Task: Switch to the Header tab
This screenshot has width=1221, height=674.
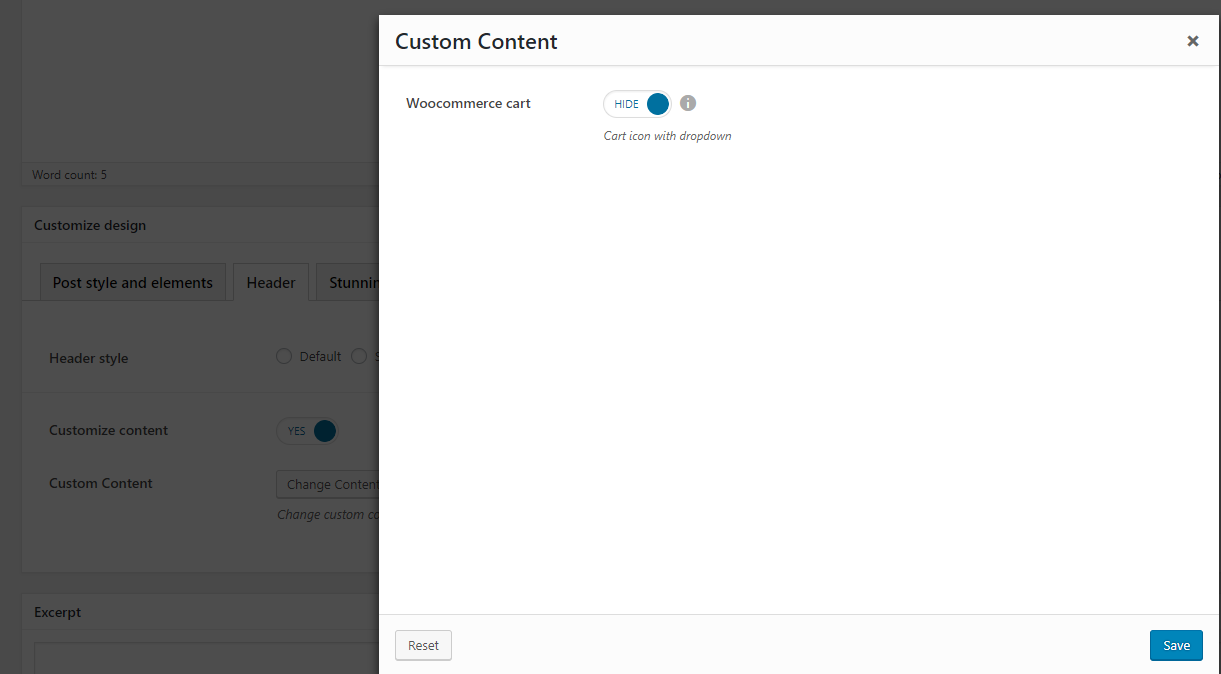Action: (x=271, y=282)
